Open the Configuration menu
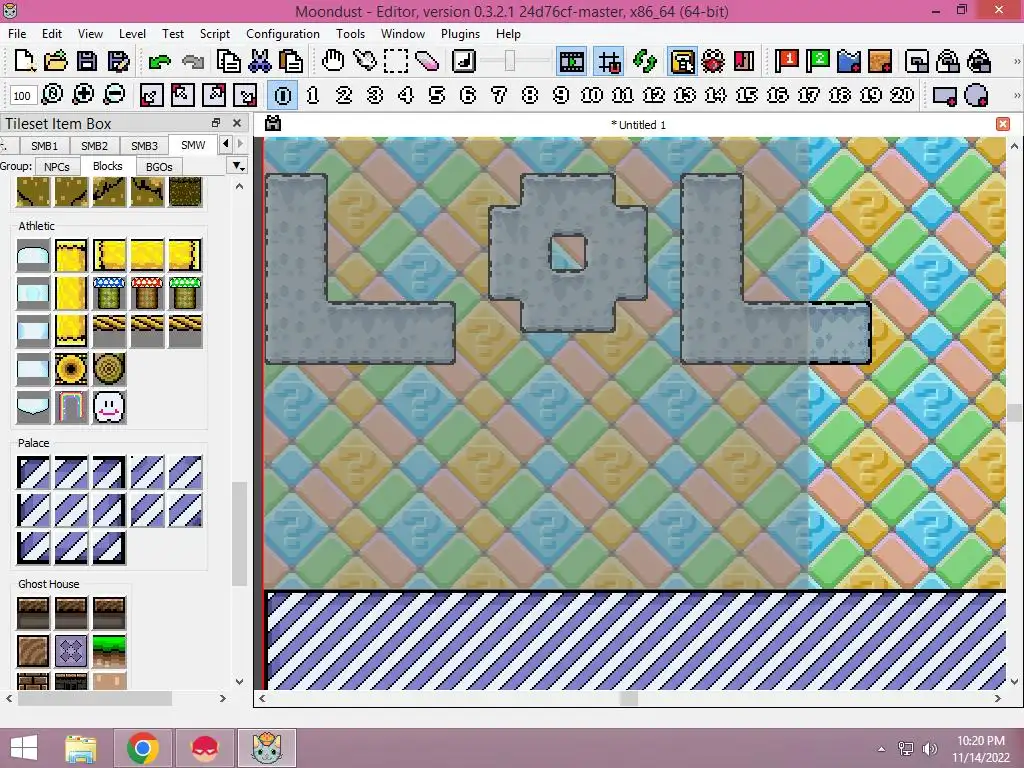 click(x=283, y=33)
